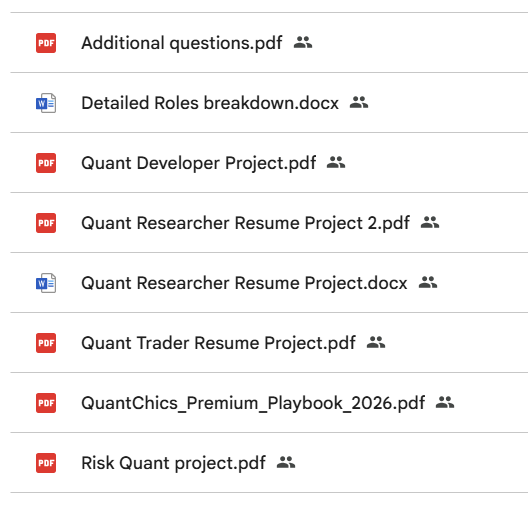Click the shared people icon beside Additional questions.pdf
528x528 pixels.
tap(303, 42)
